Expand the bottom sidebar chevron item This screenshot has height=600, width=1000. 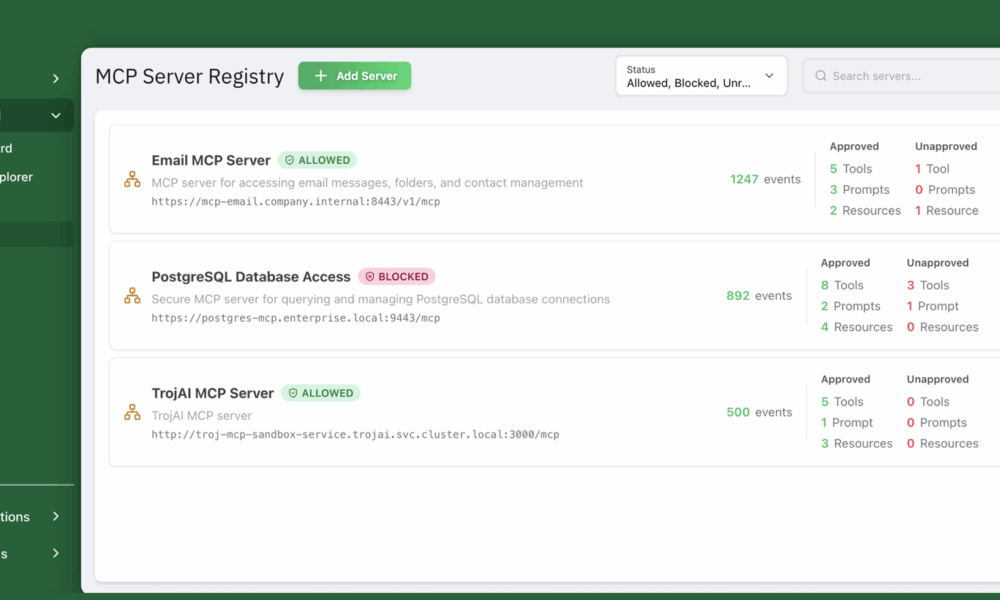click(x=56, y=553)
